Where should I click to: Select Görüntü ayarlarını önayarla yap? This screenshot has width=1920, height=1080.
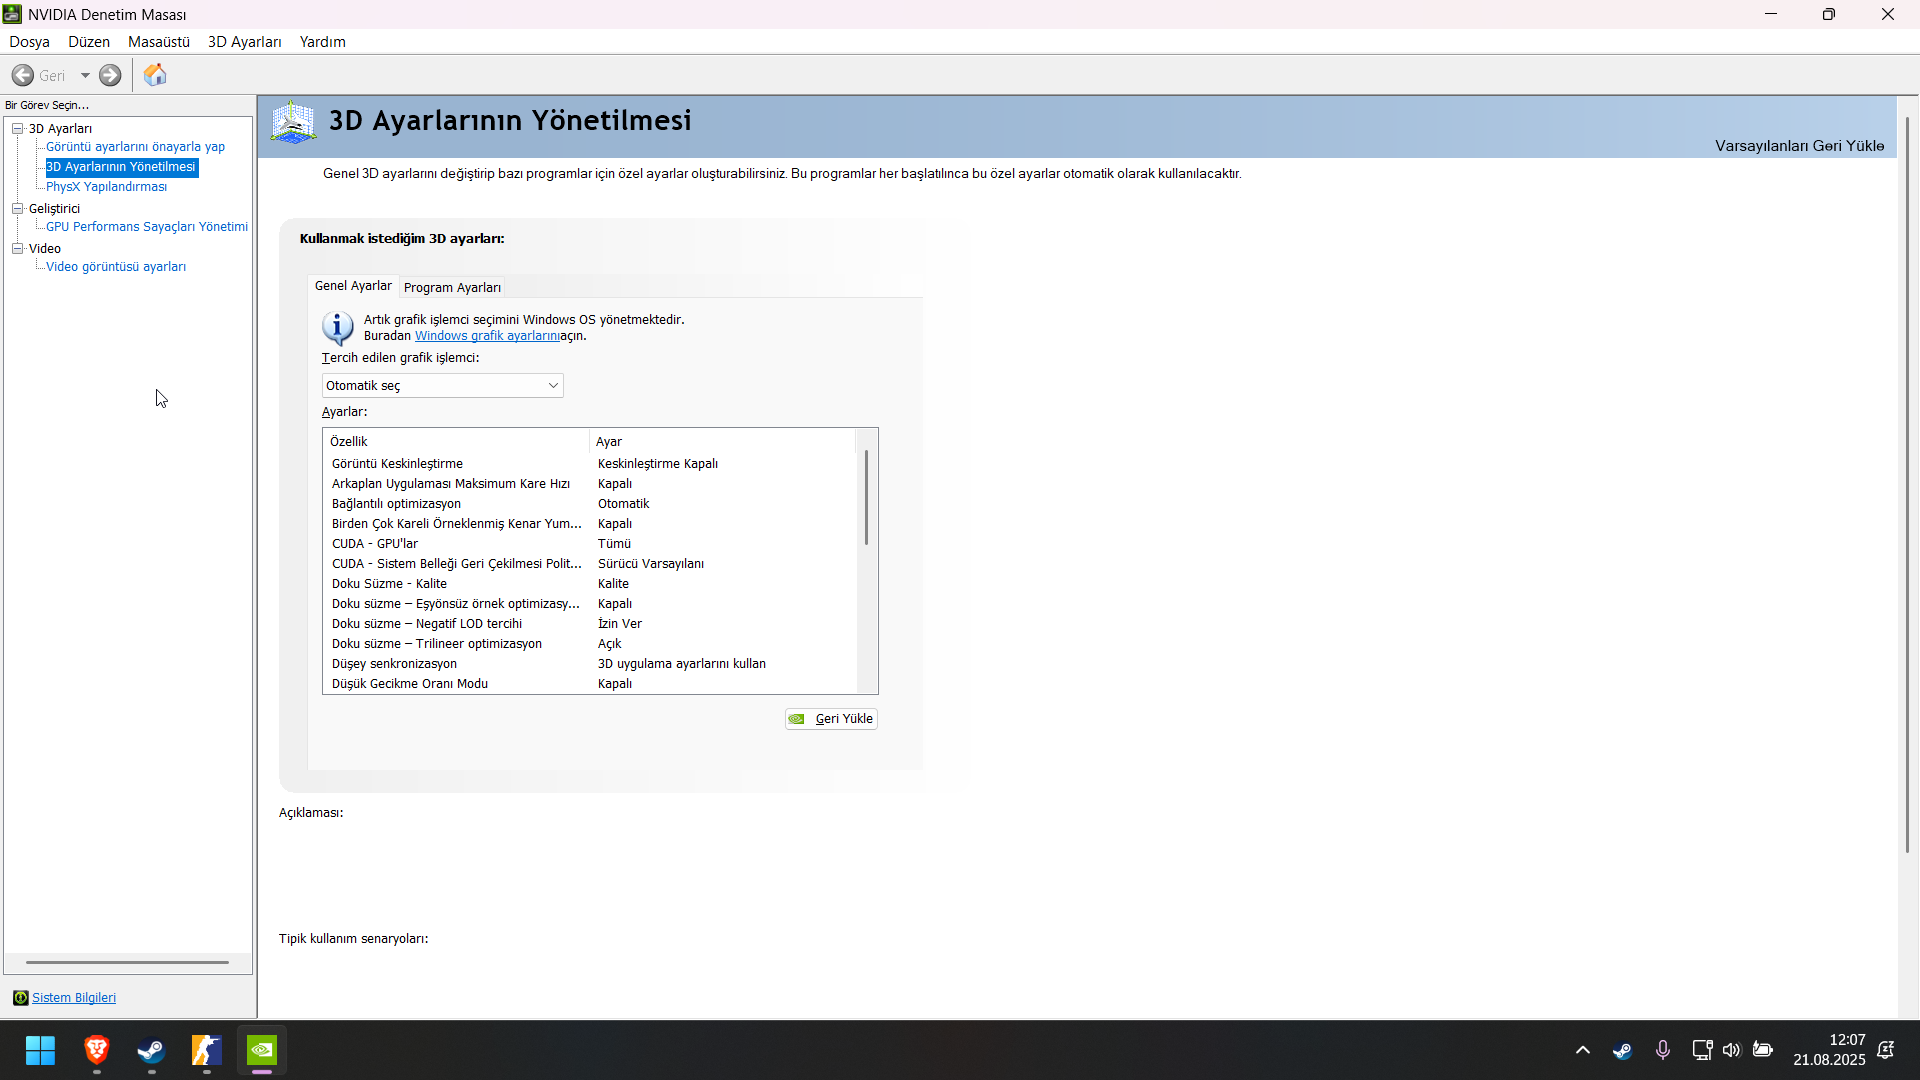[x=135, y=147]
